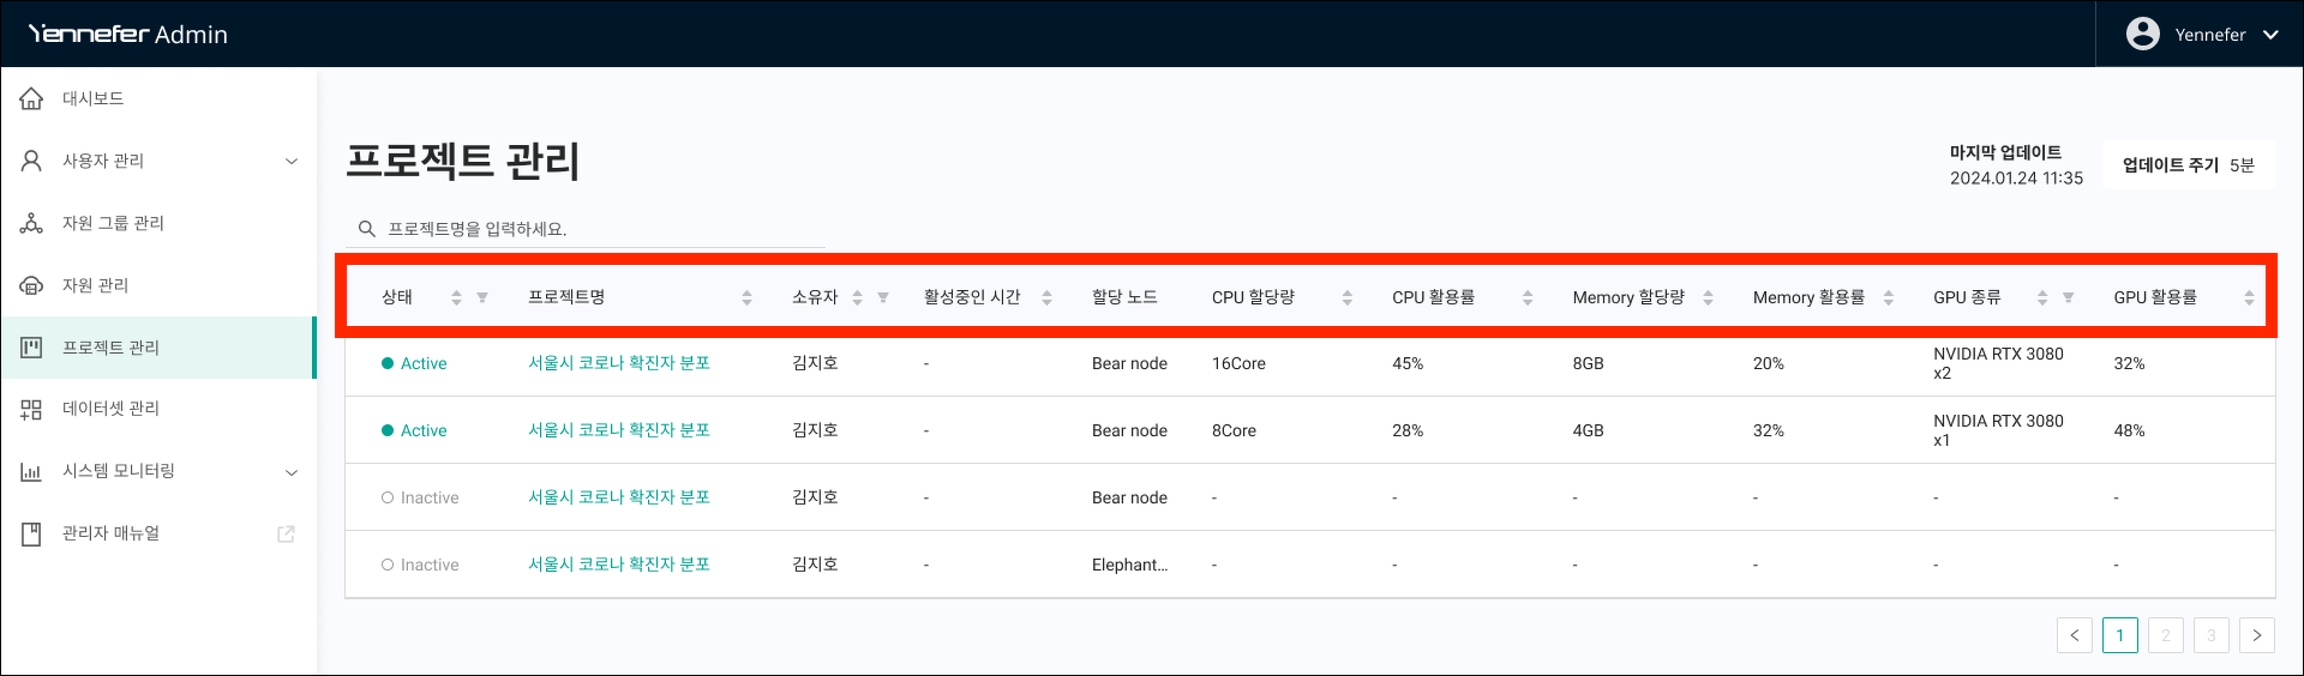Open the first Active project's name link
This screenshot has width=2304, height=676.
coord(618,363)
